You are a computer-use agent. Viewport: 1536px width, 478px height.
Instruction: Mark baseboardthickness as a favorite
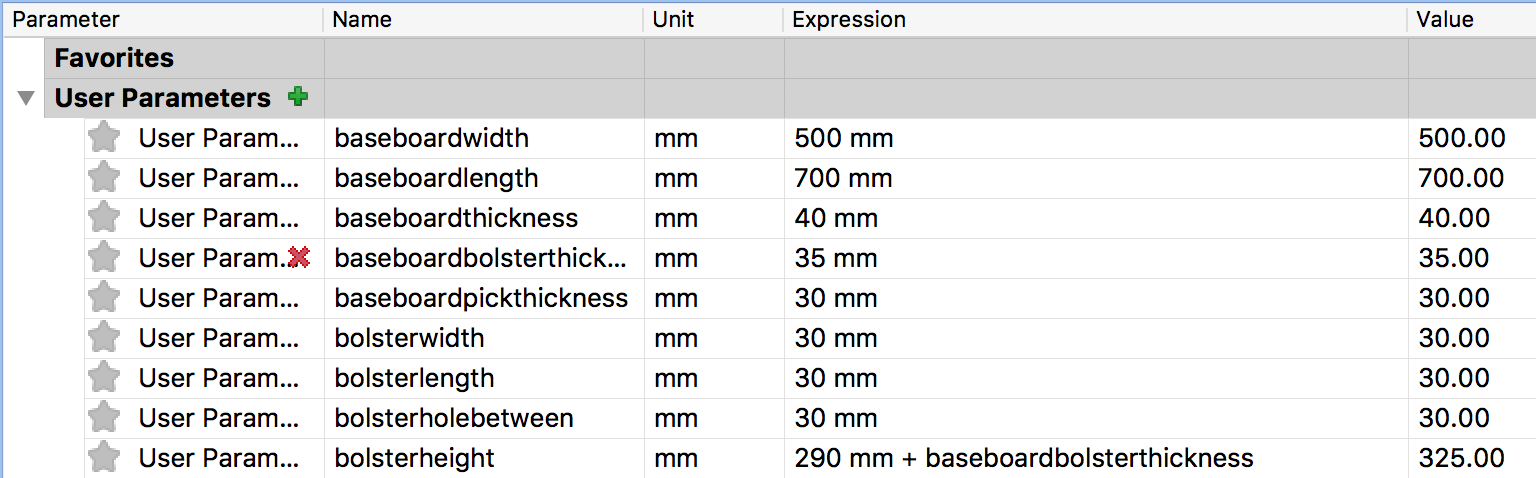104,218
